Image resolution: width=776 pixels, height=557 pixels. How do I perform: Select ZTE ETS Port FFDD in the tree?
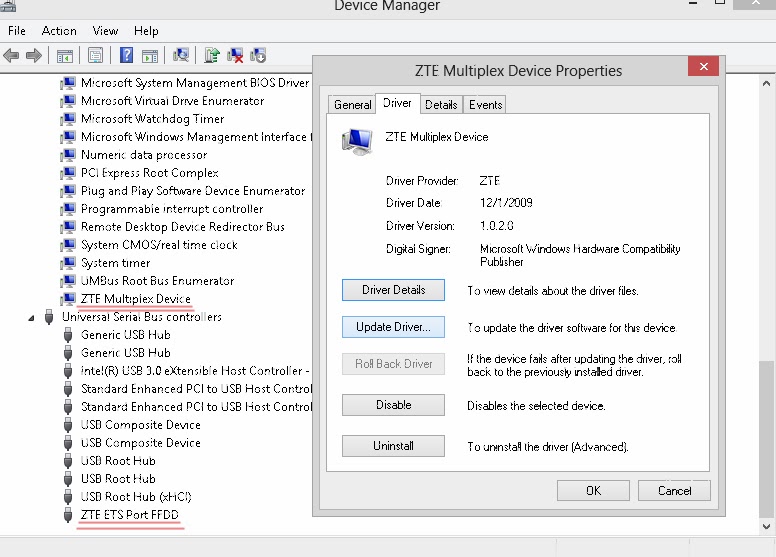[130, 515]
